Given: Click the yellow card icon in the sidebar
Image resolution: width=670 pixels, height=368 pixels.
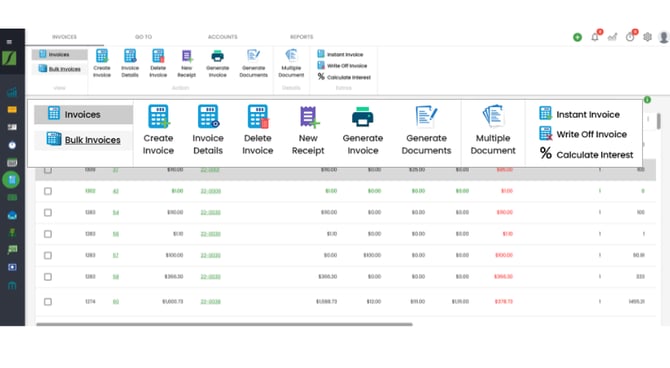Looking at the screenshot, I should [x=12, y=110].
